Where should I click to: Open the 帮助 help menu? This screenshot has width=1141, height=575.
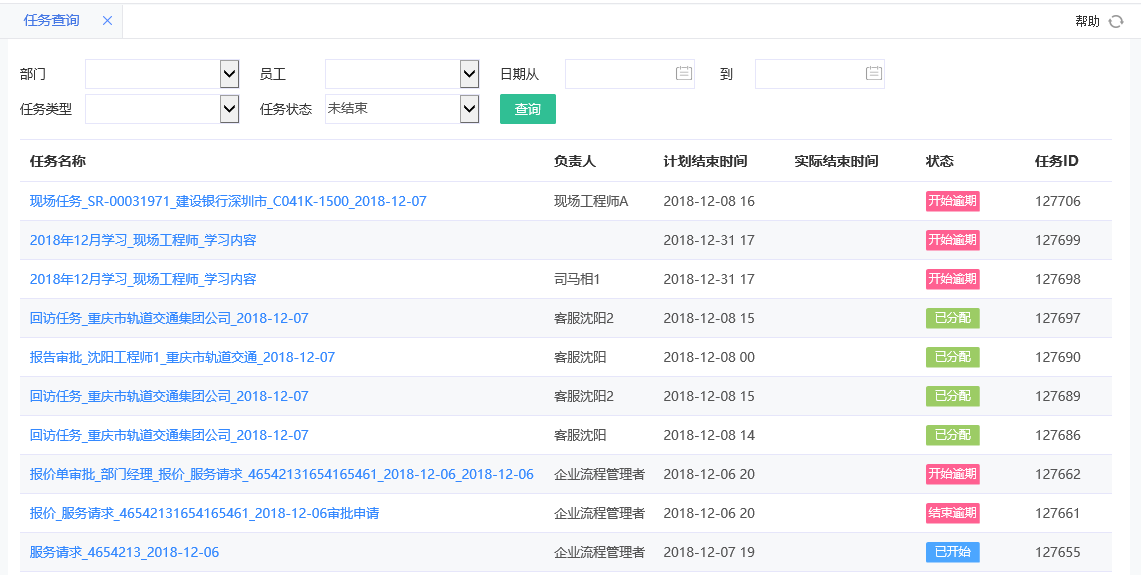click(x=1087, y=21)
